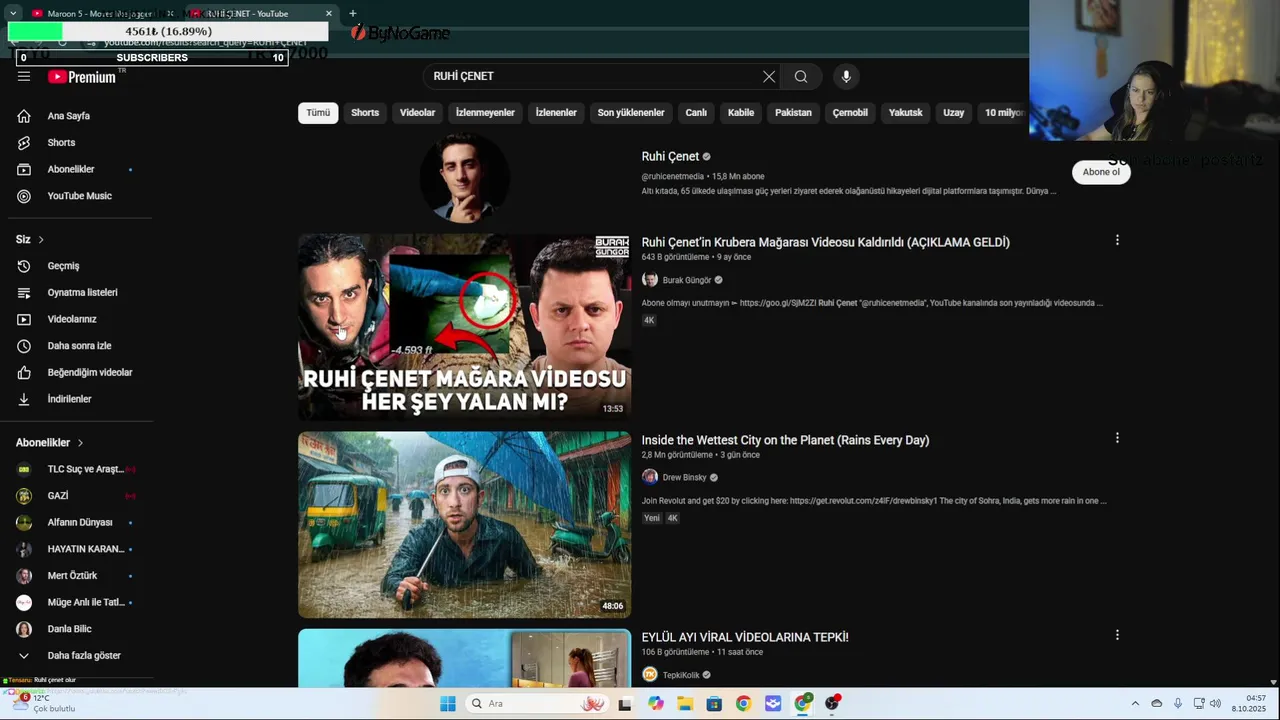Select the Kabile filter chip

pos(741,113)
